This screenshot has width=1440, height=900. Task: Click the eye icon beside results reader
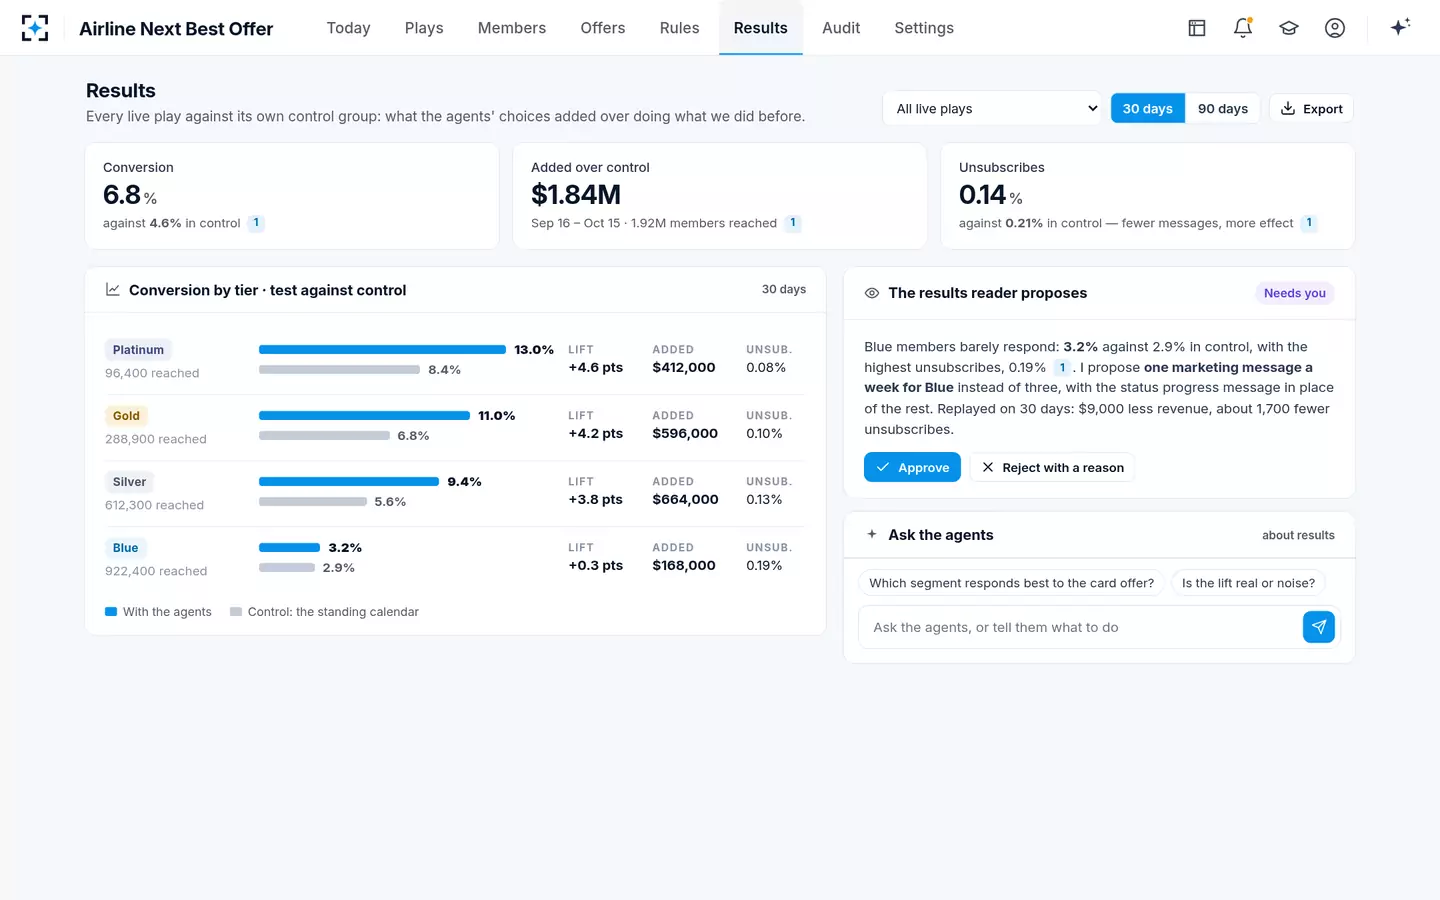(872, 293)
